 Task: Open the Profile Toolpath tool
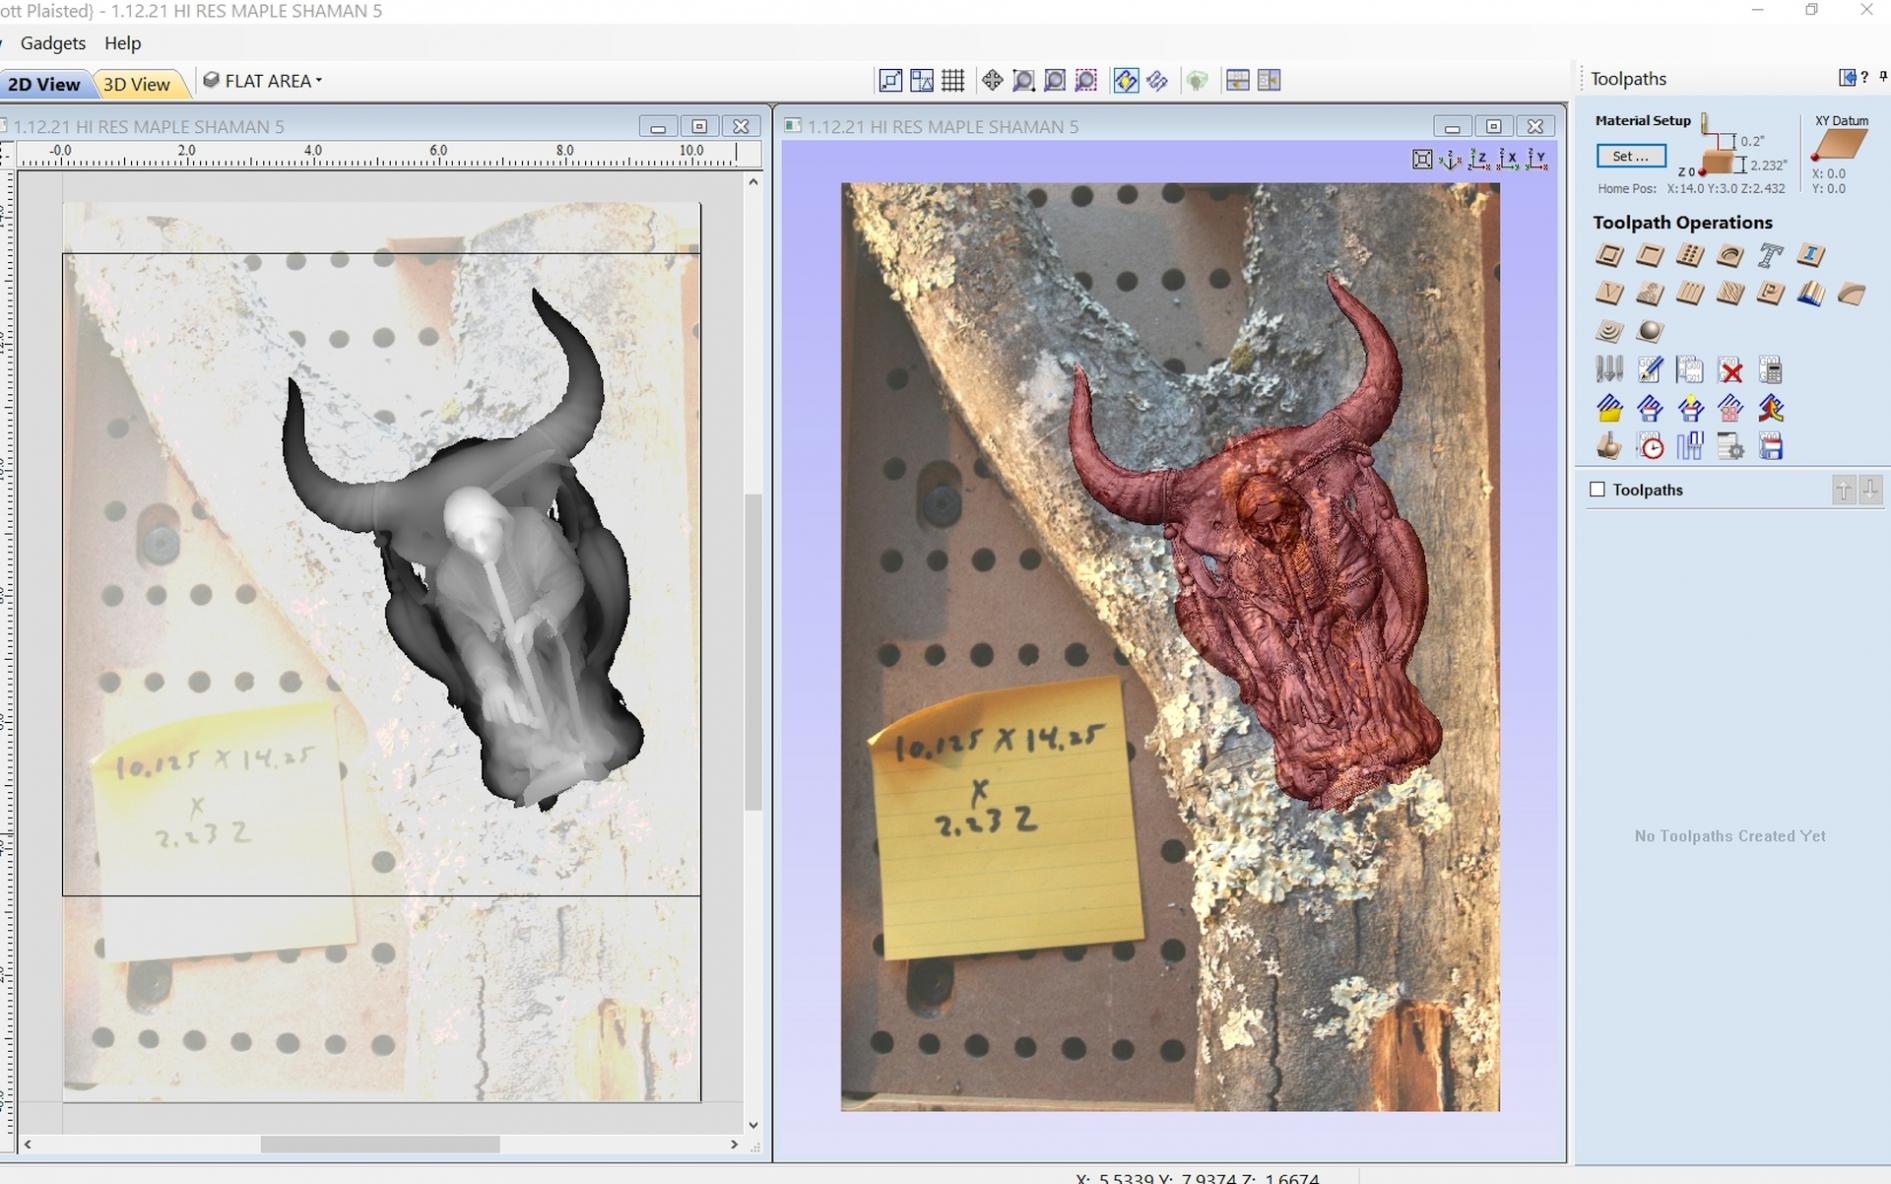(x=1609, y=255)
